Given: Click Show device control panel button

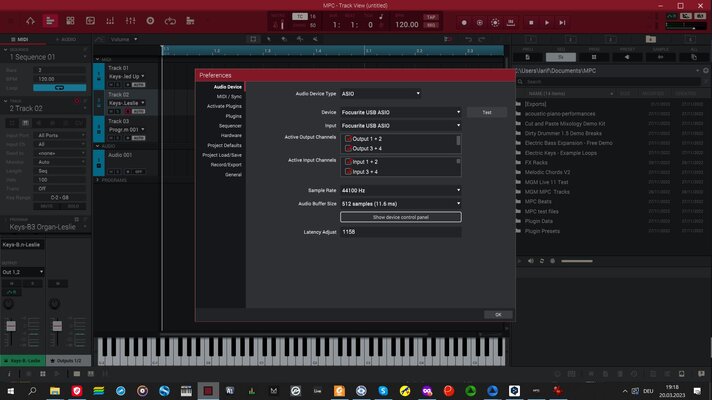Looking at the screenshot, I should click(400, 217).
